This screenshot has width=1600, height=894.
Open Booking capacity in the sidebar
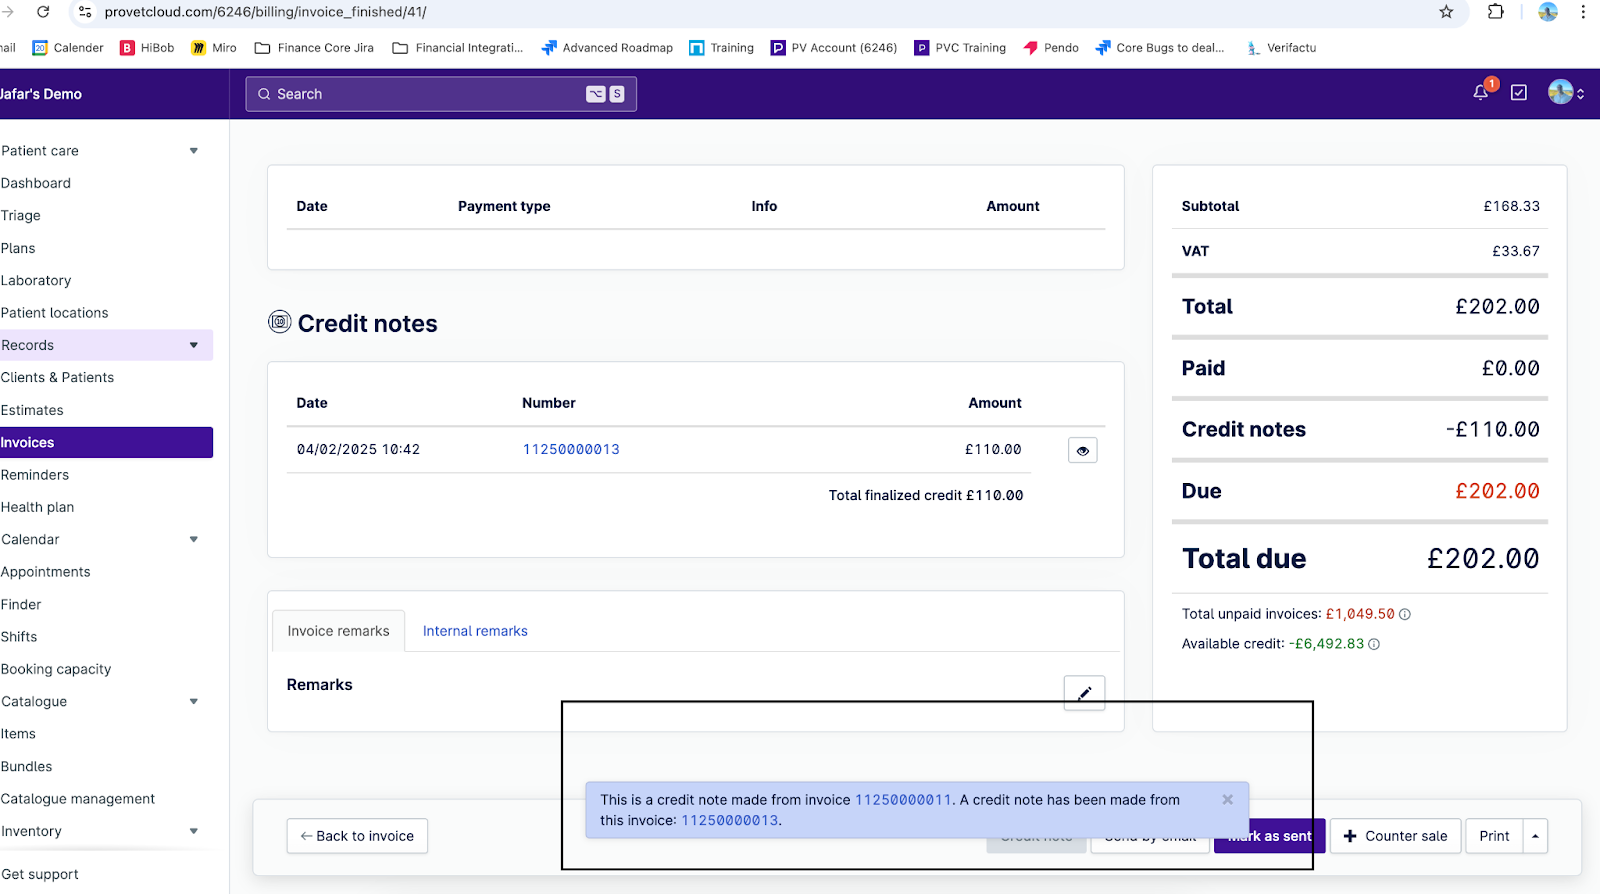click(x=56, y=669)
